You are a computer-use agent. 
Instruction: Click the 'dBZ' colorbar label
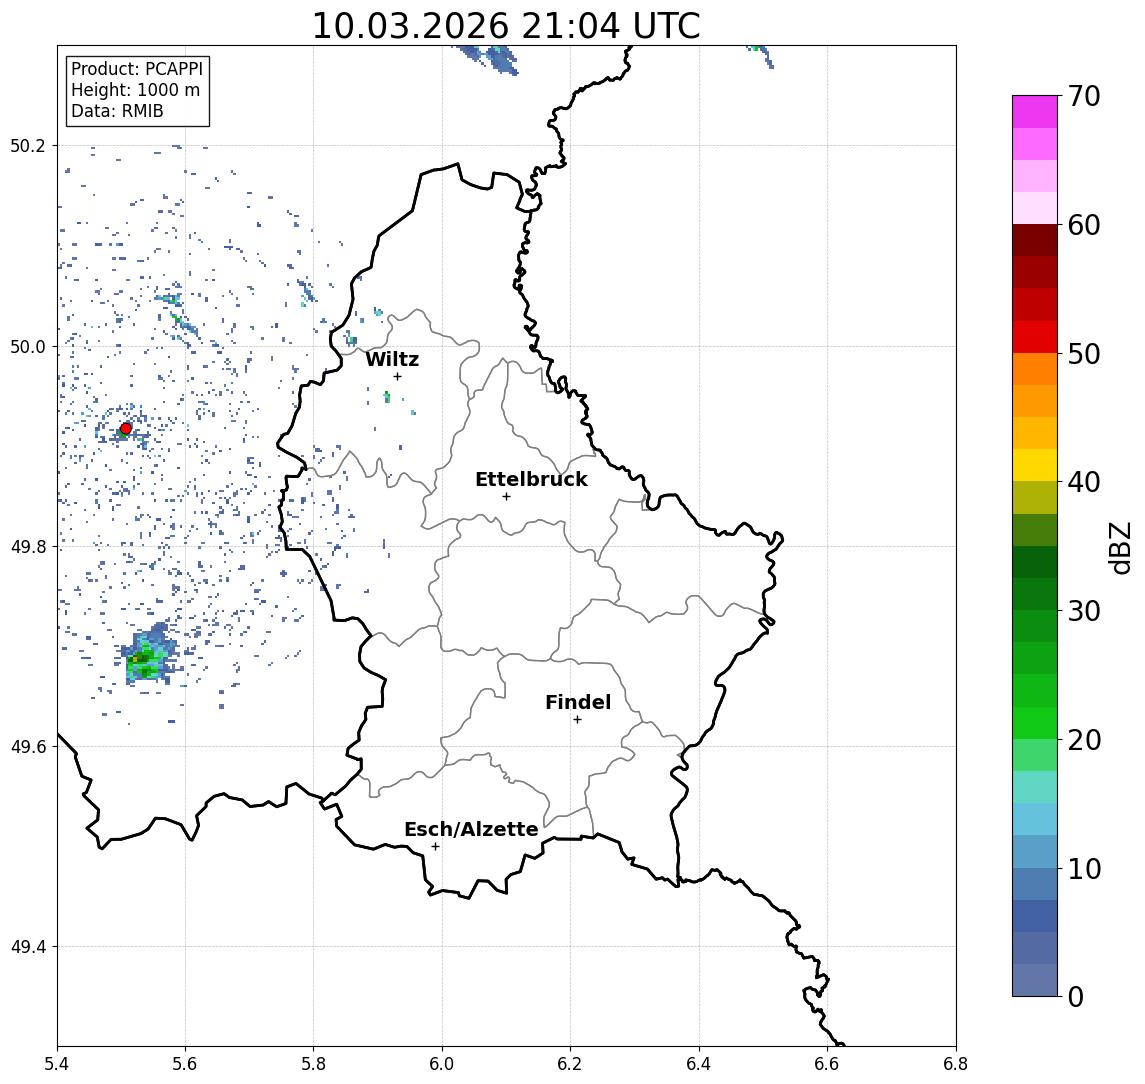1119,547
